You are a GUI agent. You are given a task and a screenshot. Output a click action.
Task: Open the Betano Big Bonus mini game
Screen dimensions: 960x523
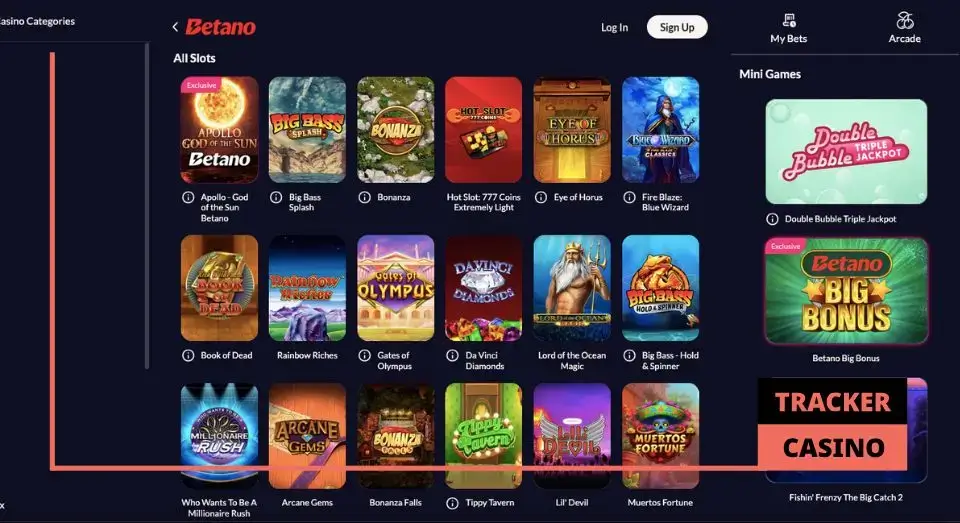point(846,291)
